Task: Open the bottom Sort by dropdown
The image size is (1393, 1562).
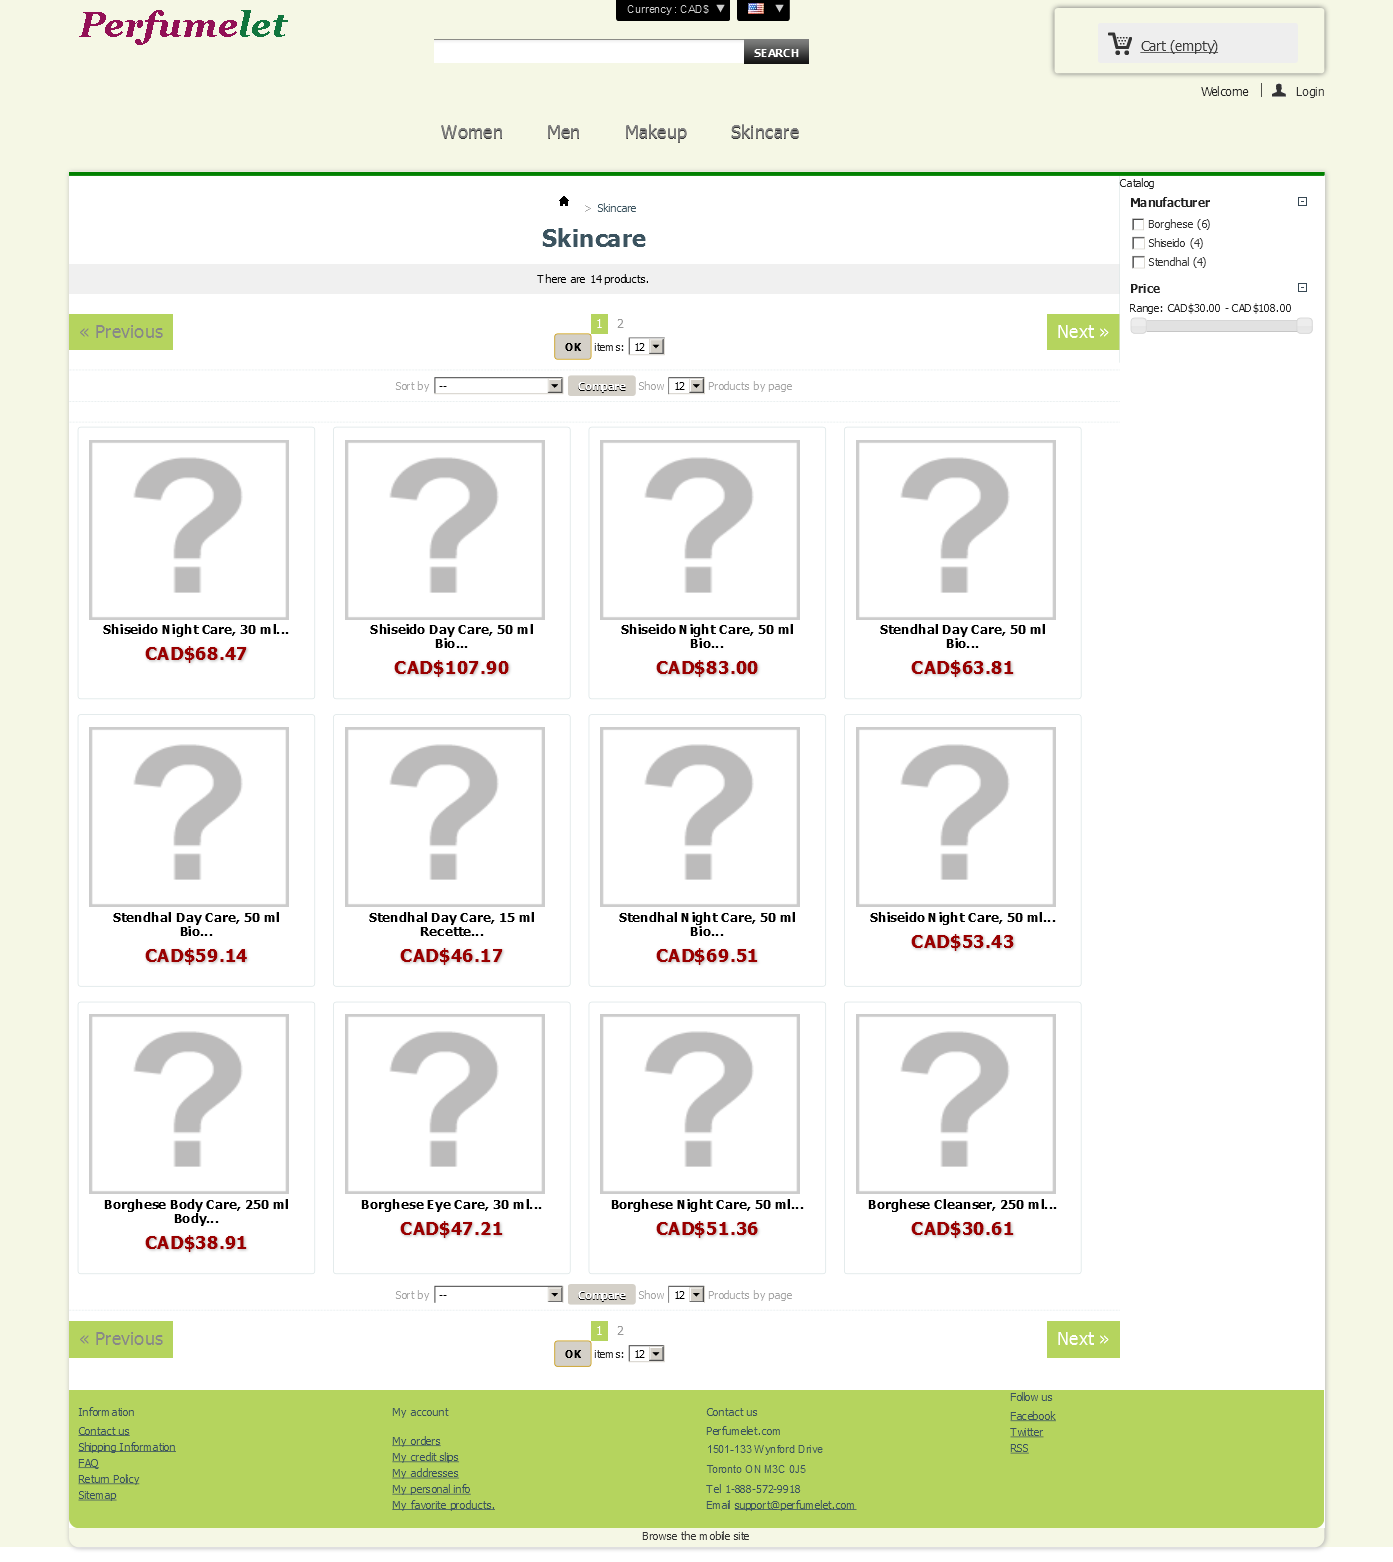Action: point(499,1295)
